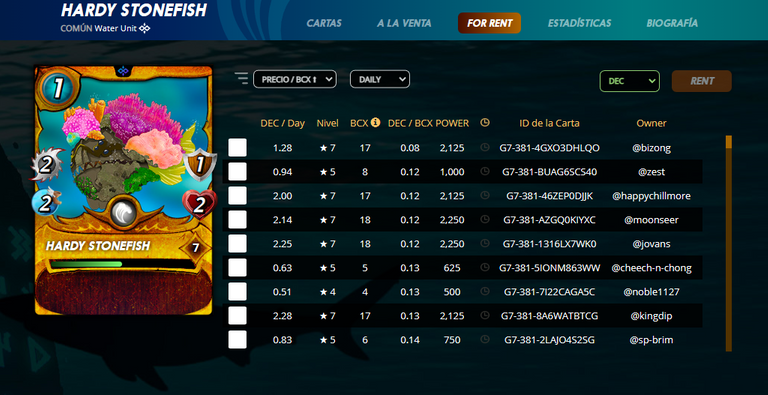Open the filter list icon beside sort dropdown
This screenshot has width=768, height=395.
[241, 78]
